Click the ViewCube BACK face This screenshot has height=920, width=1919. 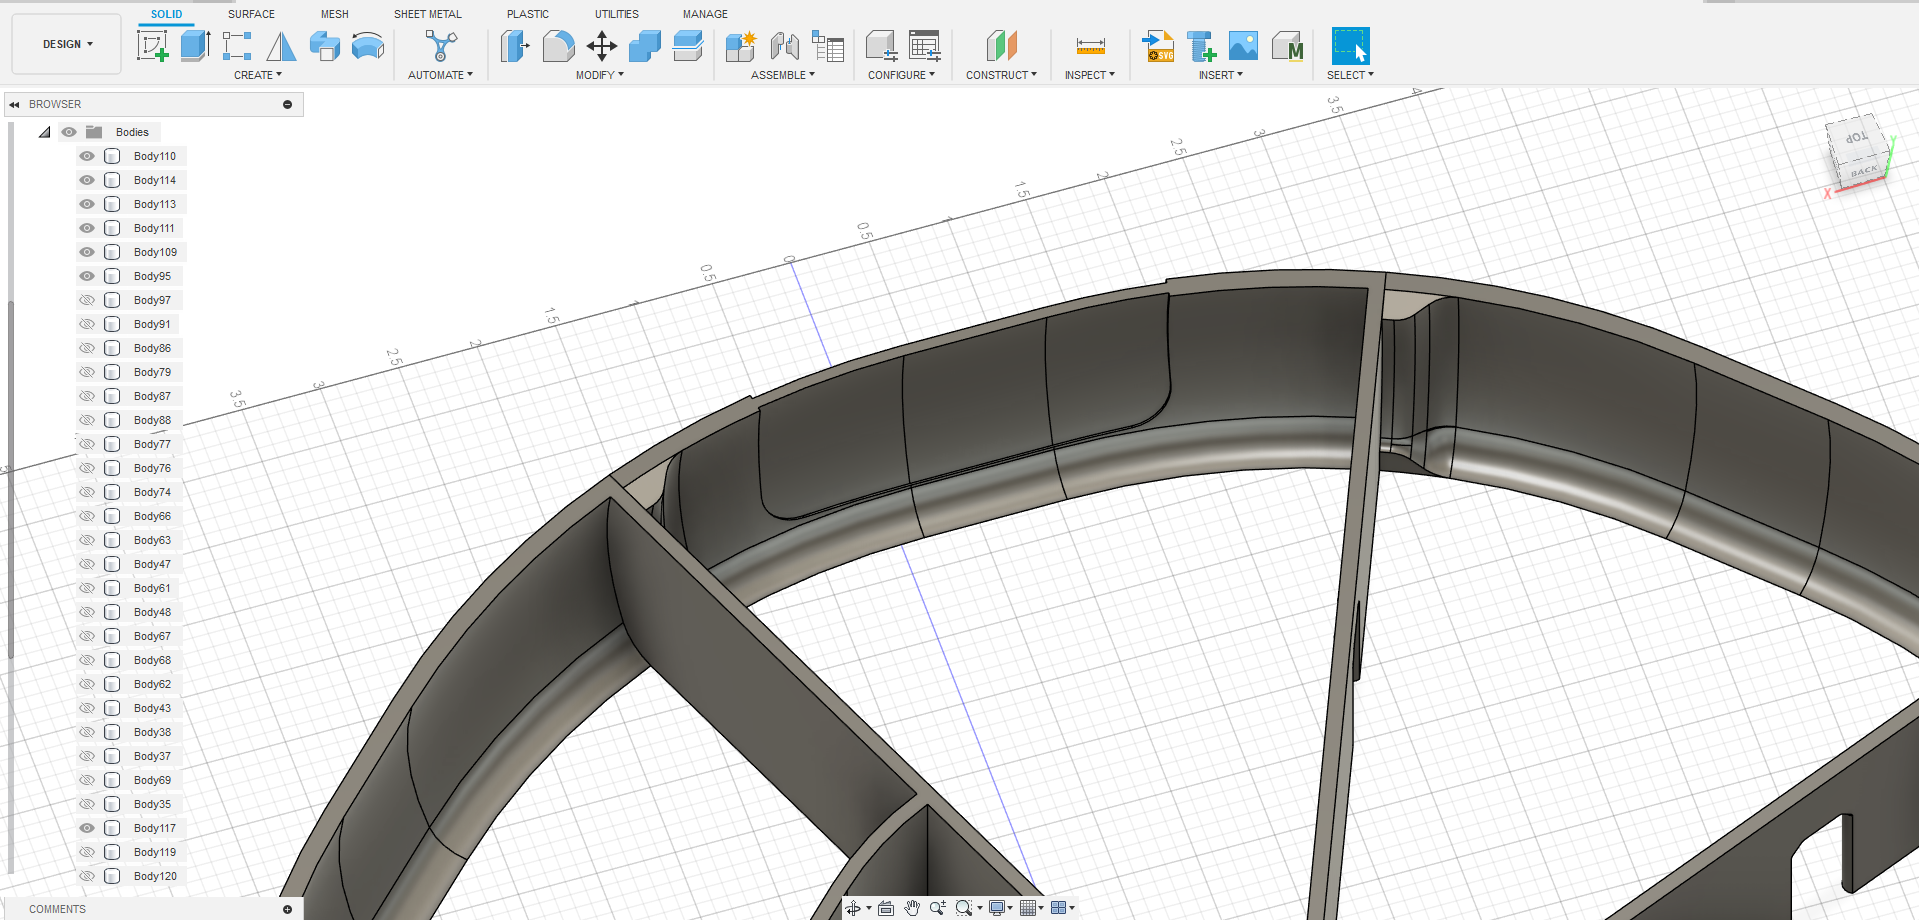pos(1863,172)
